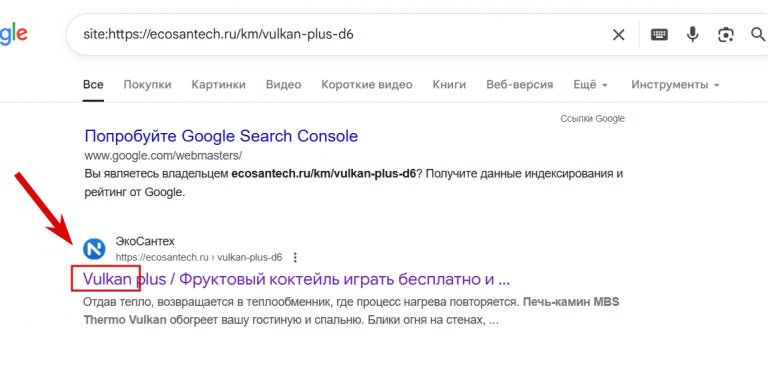Open the on-screen keyboard icon
This screenshot has width=768, height=377.
659,35
